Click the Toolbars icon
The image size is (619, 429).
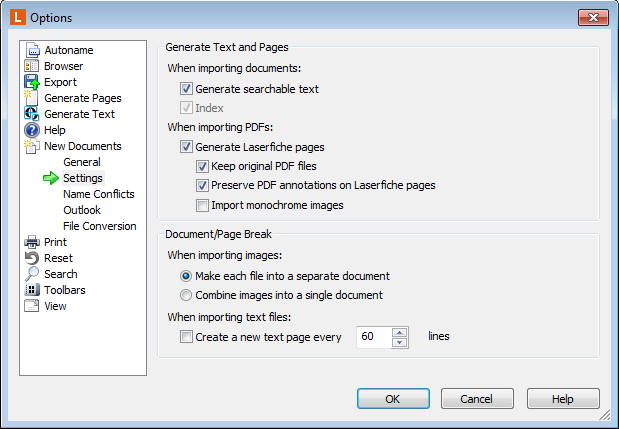(32, 290)
